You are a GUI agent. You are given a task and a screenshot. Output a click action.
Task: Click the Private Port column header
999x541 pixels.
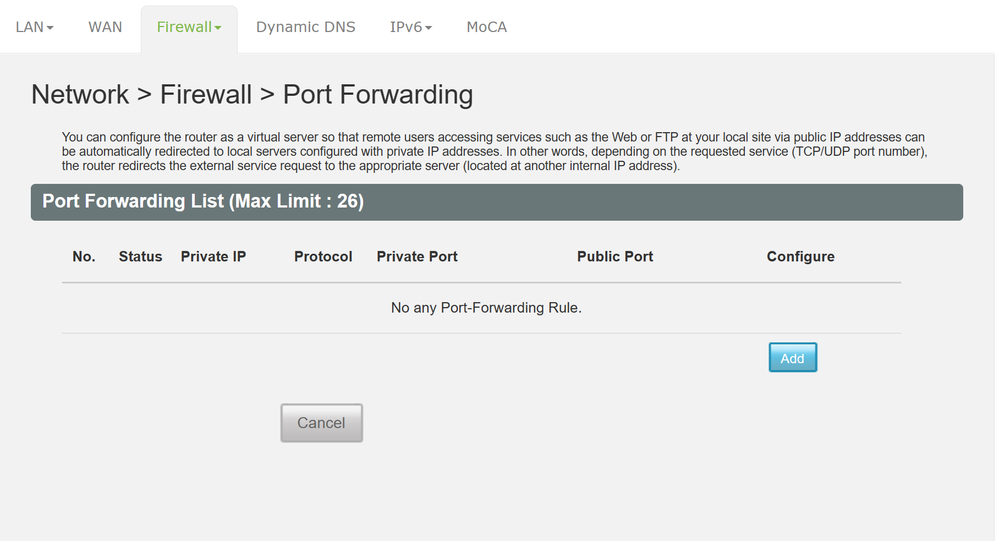[x=417, y=257]
